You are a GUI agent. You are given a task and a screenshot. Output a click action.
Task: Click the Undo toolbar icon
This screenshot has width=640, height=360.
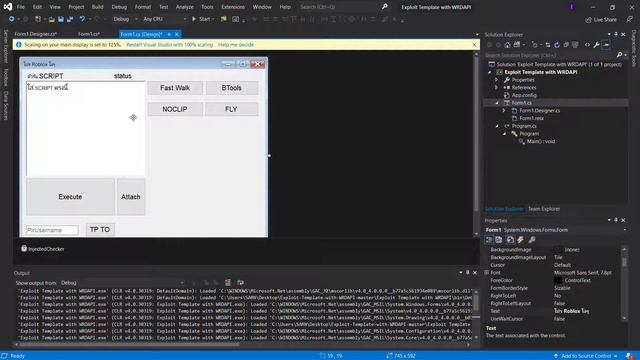(x=82, y=19)
